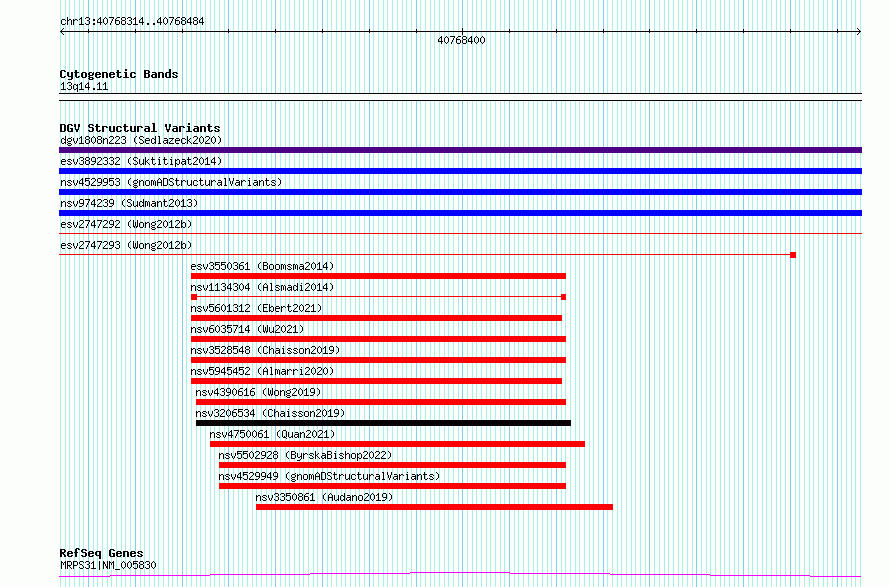Select the 13q14.11 band label
This screenshot has height=587, width=890.
(x=84, y=86)
